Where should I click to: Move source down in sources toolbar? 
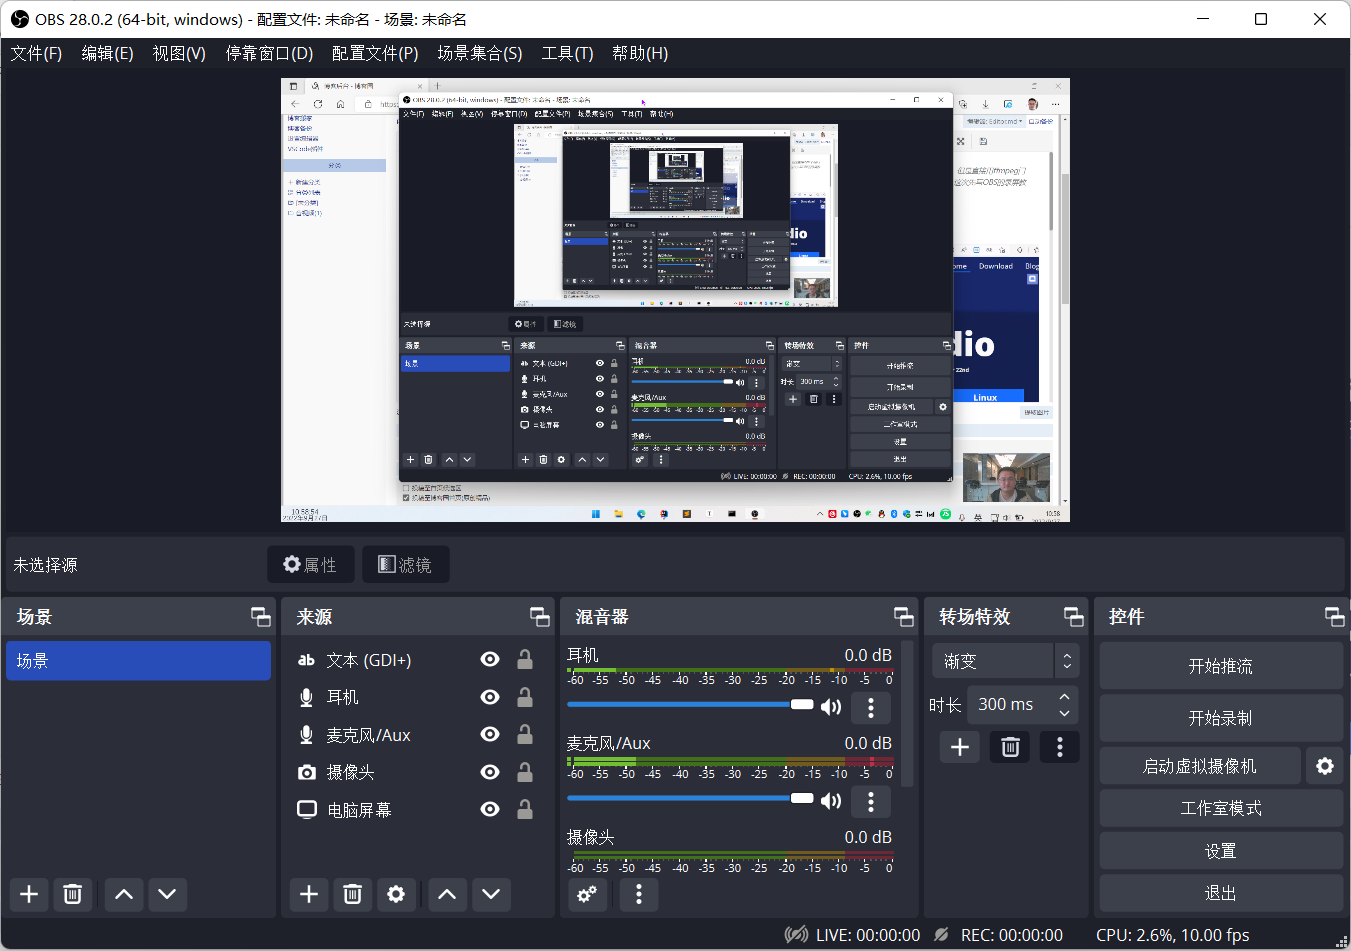pyautogui.click(x=491, y=894)
